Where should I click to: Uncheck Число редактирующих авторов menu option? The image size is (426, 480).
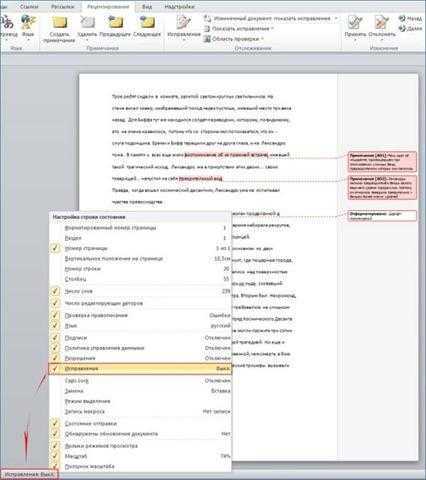click(x=140, y=303)
